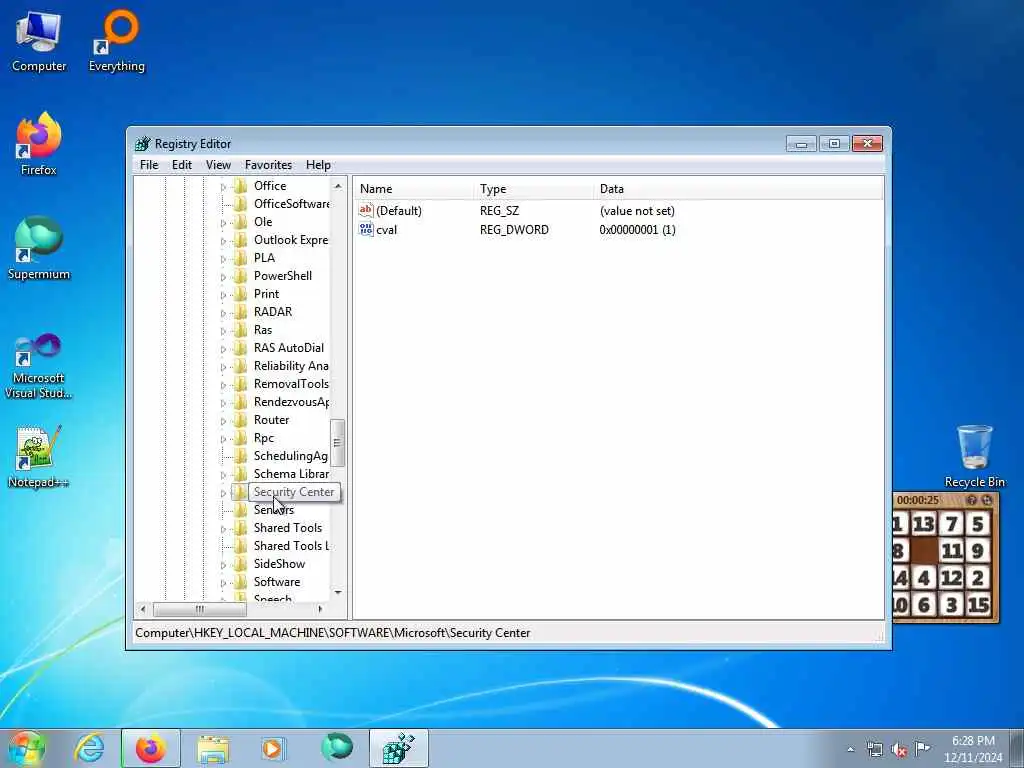This screenshot has width=1024, height=768.
Task: Expand the SideShow registry key
Action: point(223,564)
